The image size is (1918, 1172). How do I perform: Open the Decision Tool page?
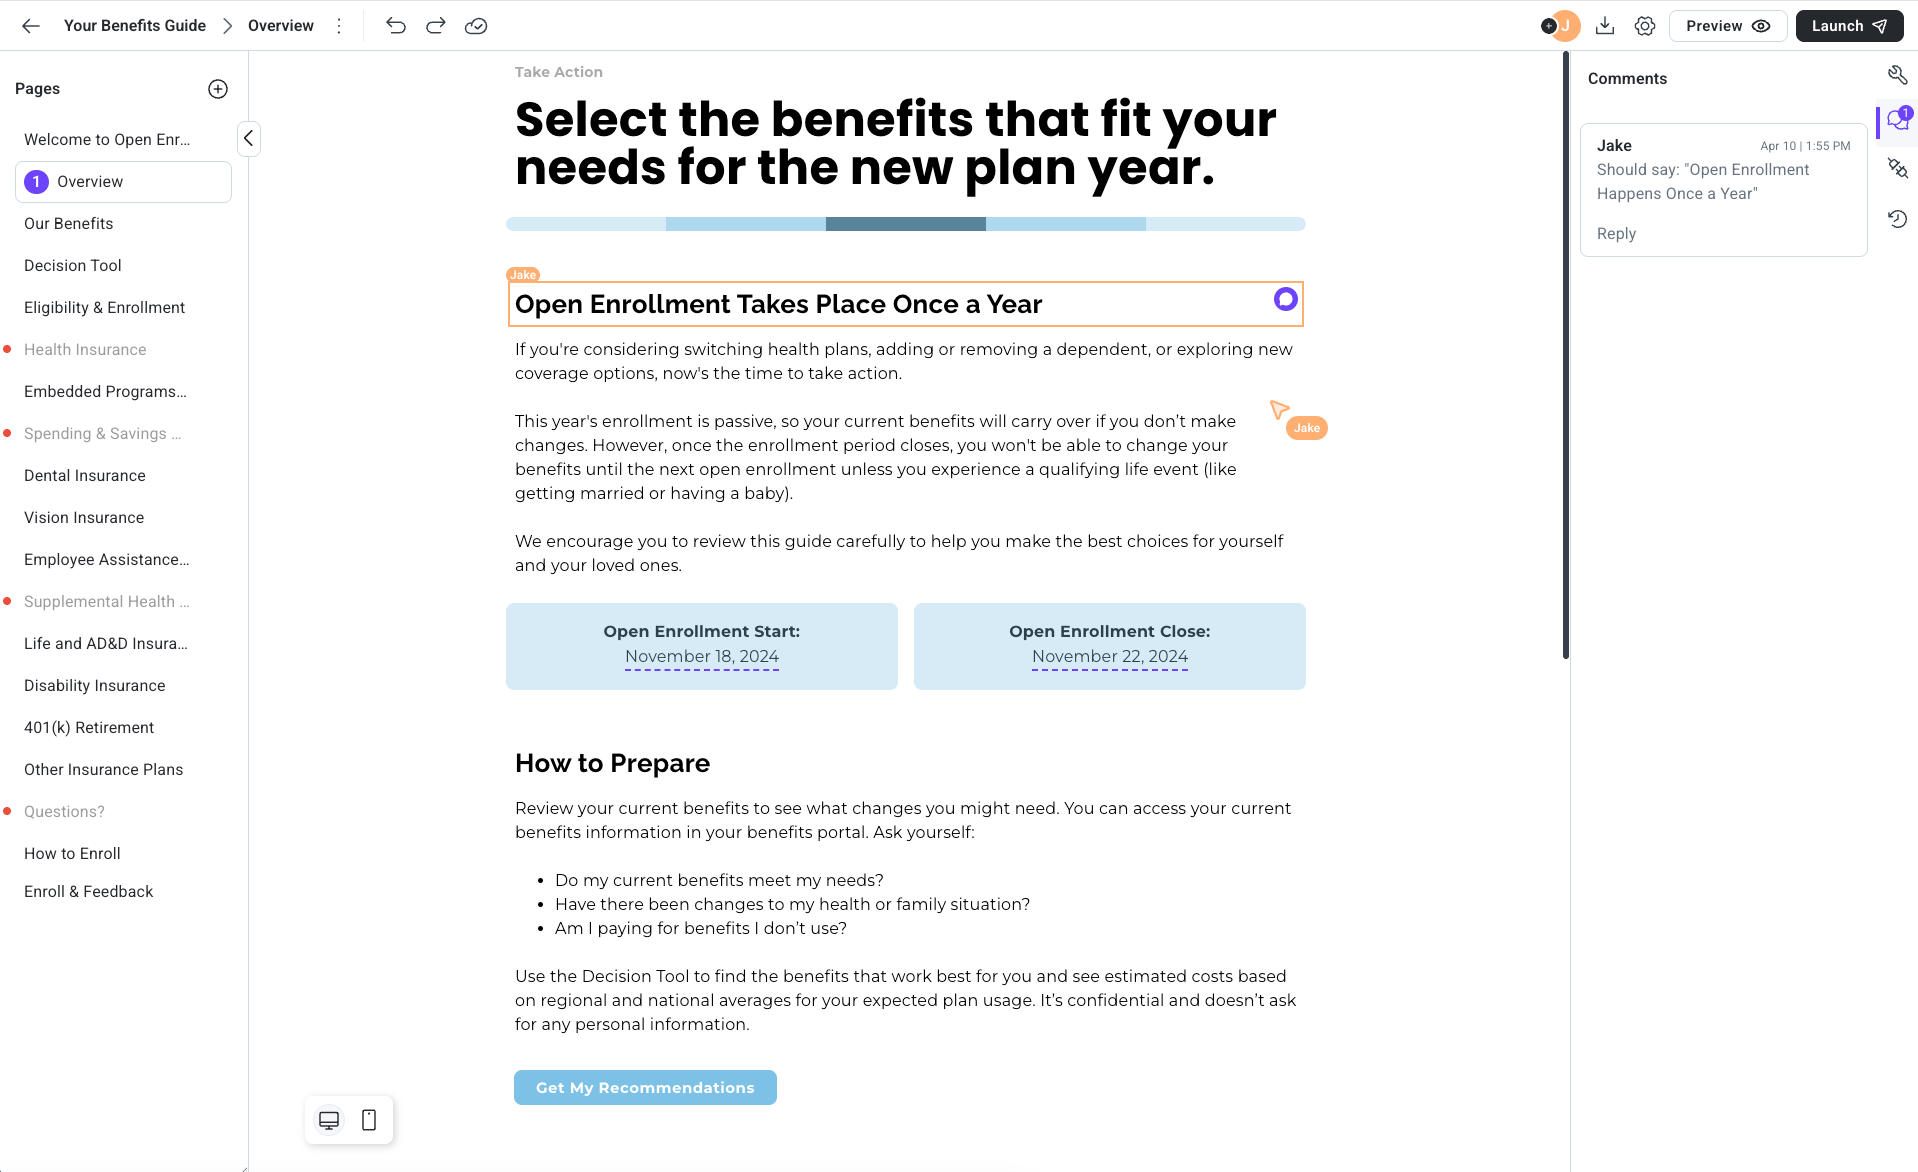click(73, 265)
